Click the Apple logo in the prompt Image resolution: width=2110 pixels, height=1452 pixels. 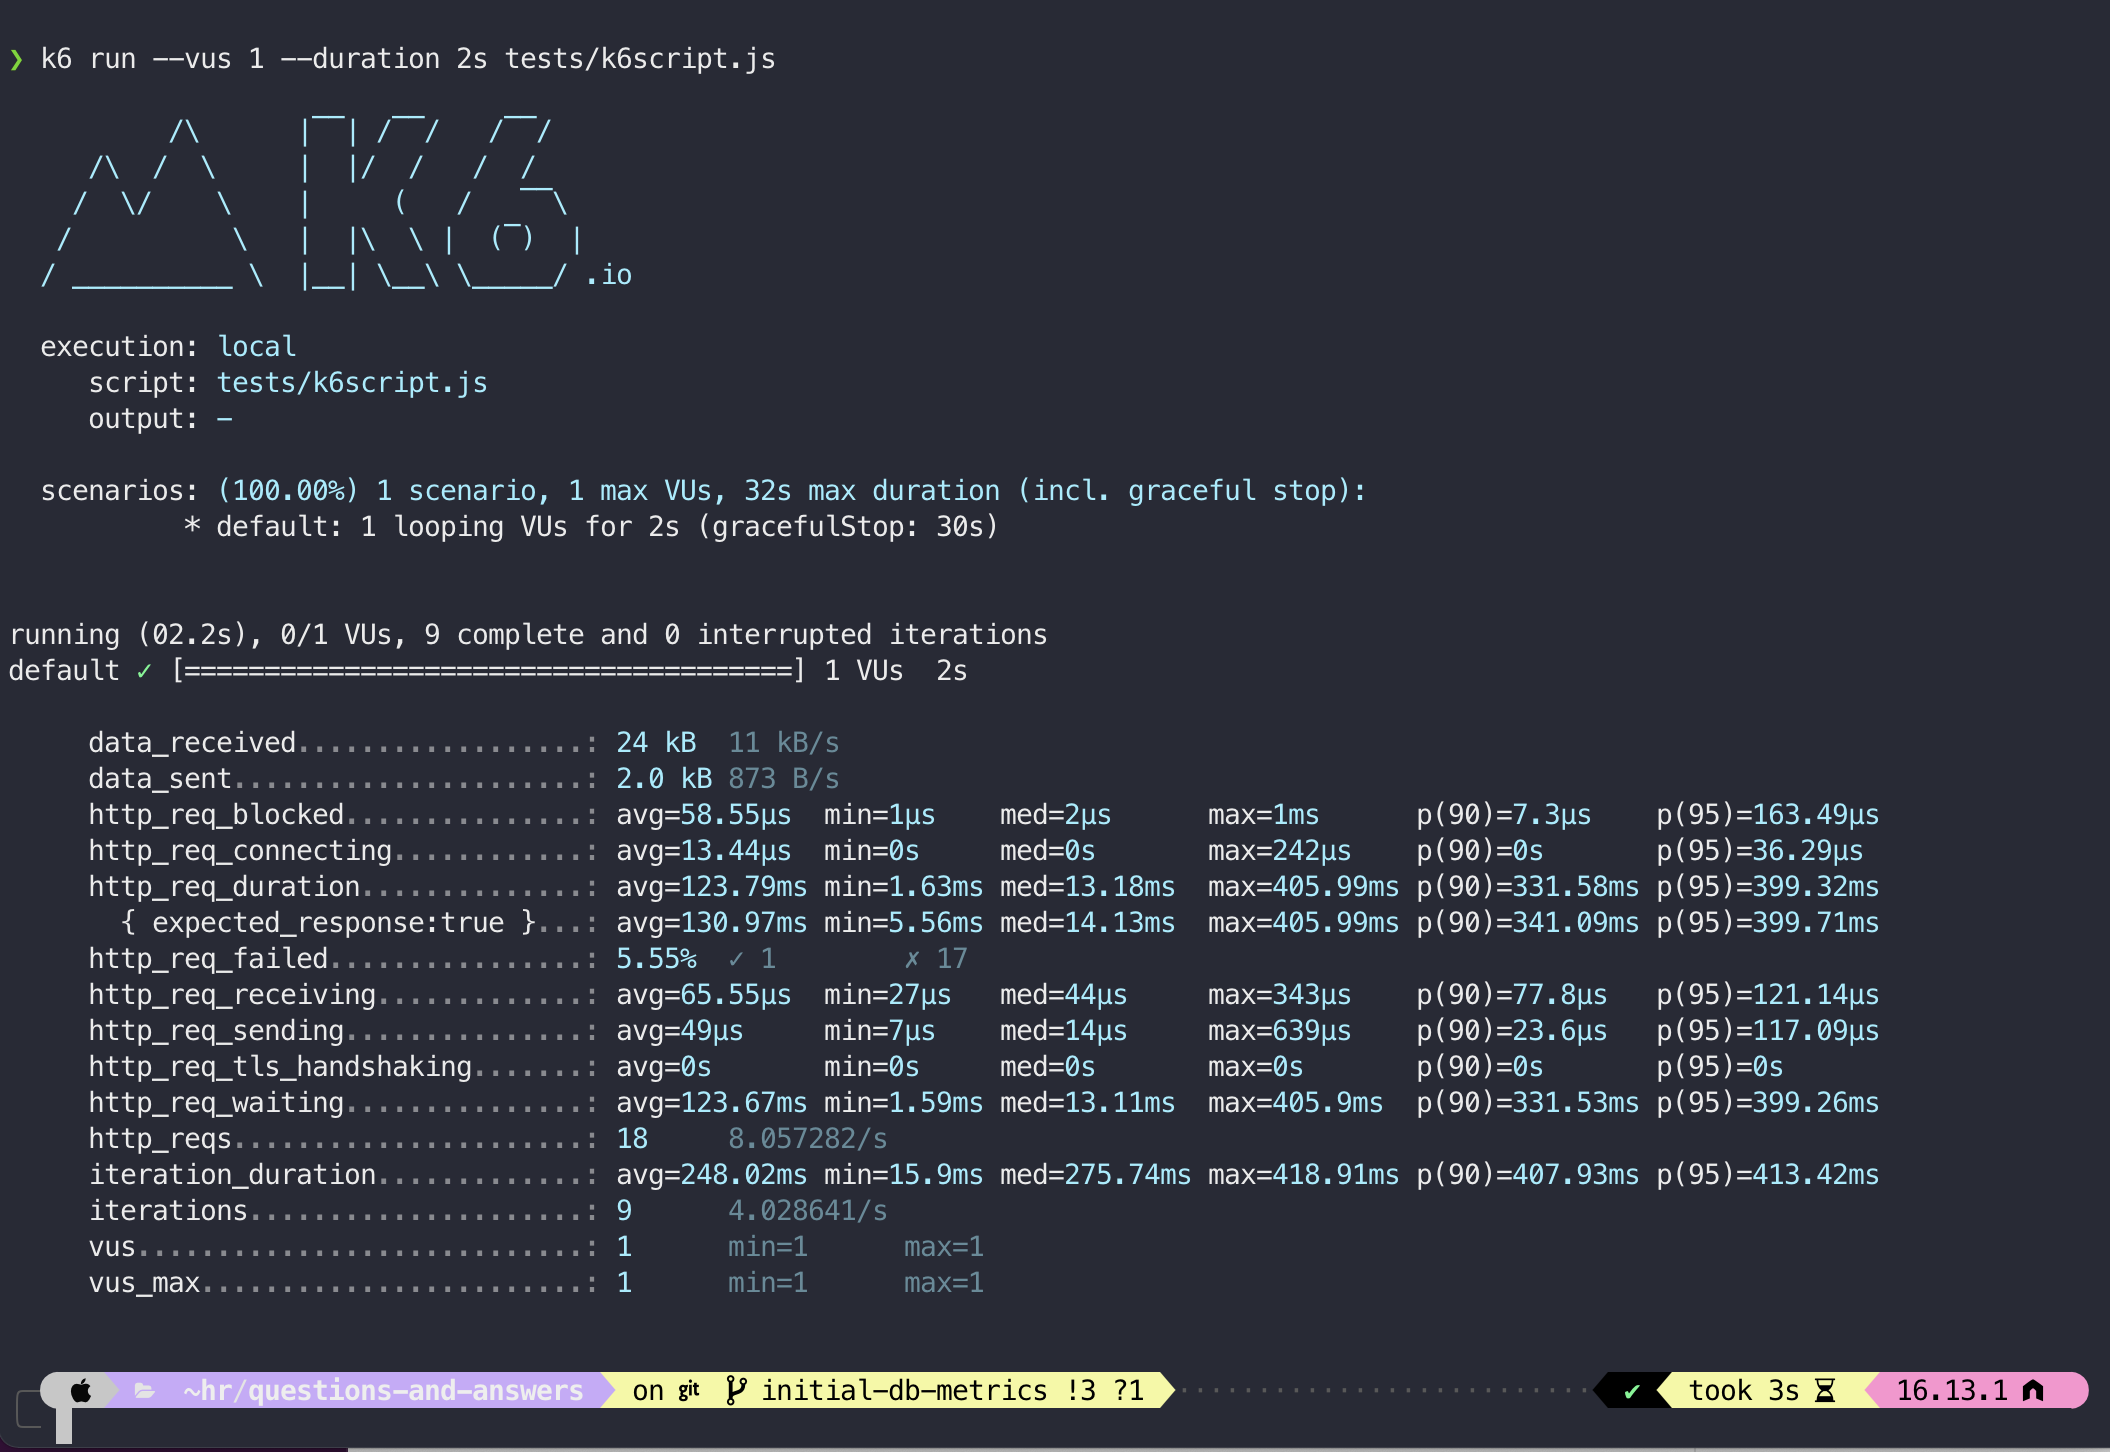tap(81, 1390)
